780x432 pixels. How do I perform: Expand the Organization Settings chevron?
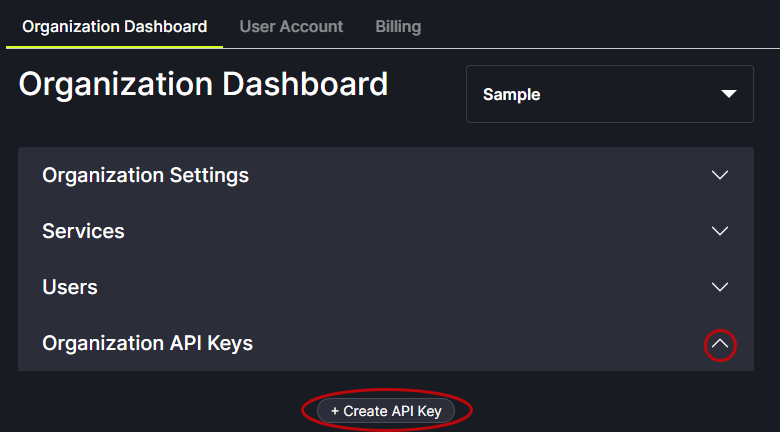[x=719, y=175]
